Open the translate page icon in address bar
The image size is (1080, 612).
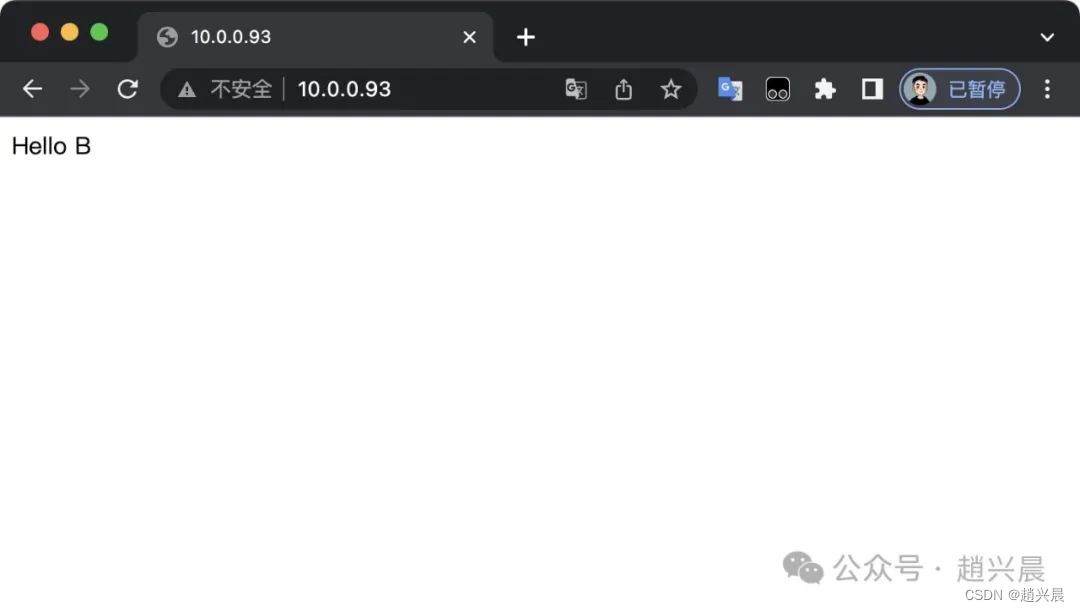click(576, 89)
